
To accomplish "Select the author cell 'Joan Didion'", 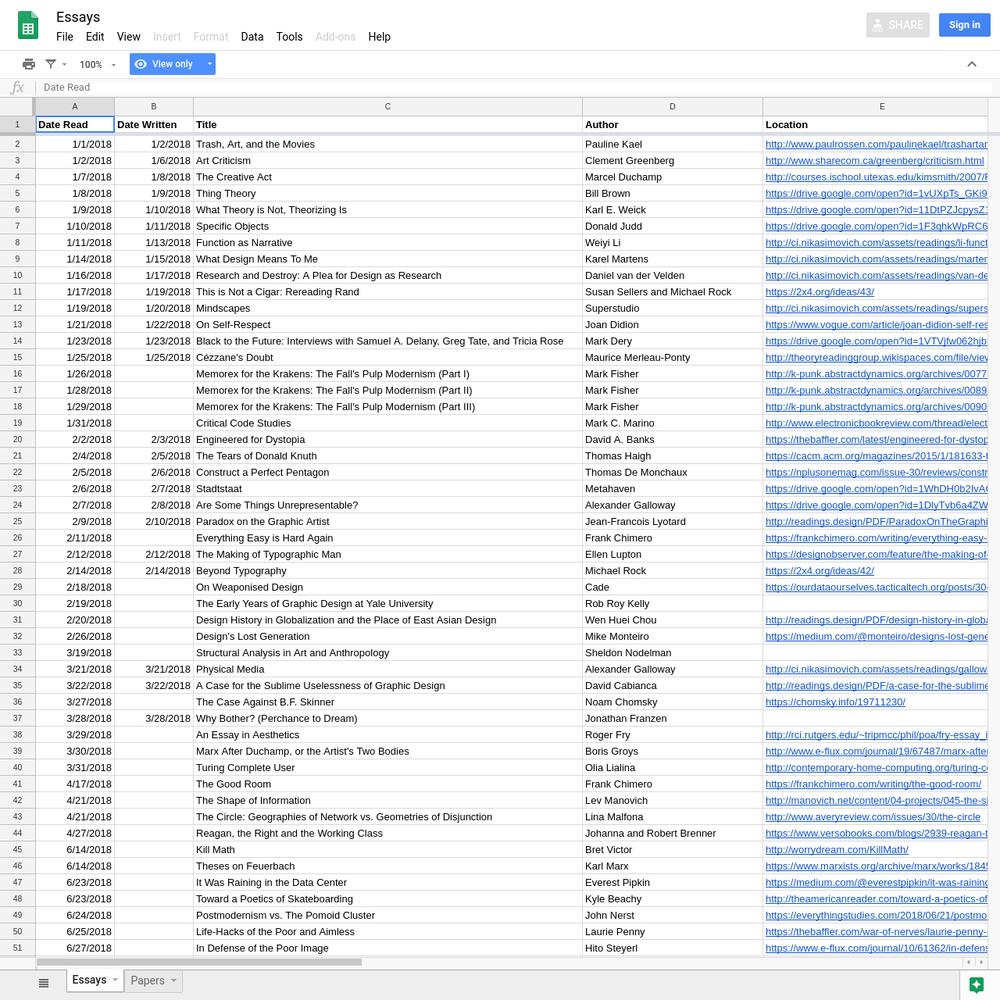I will [672, 325].
